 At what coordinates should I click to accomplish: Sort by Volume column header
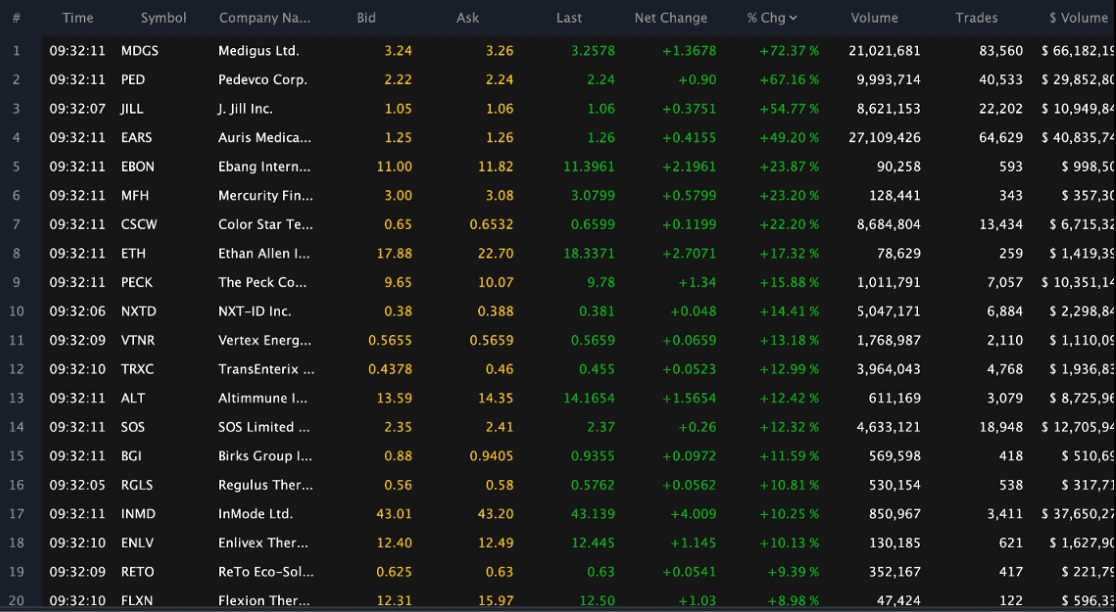point(875,18)
